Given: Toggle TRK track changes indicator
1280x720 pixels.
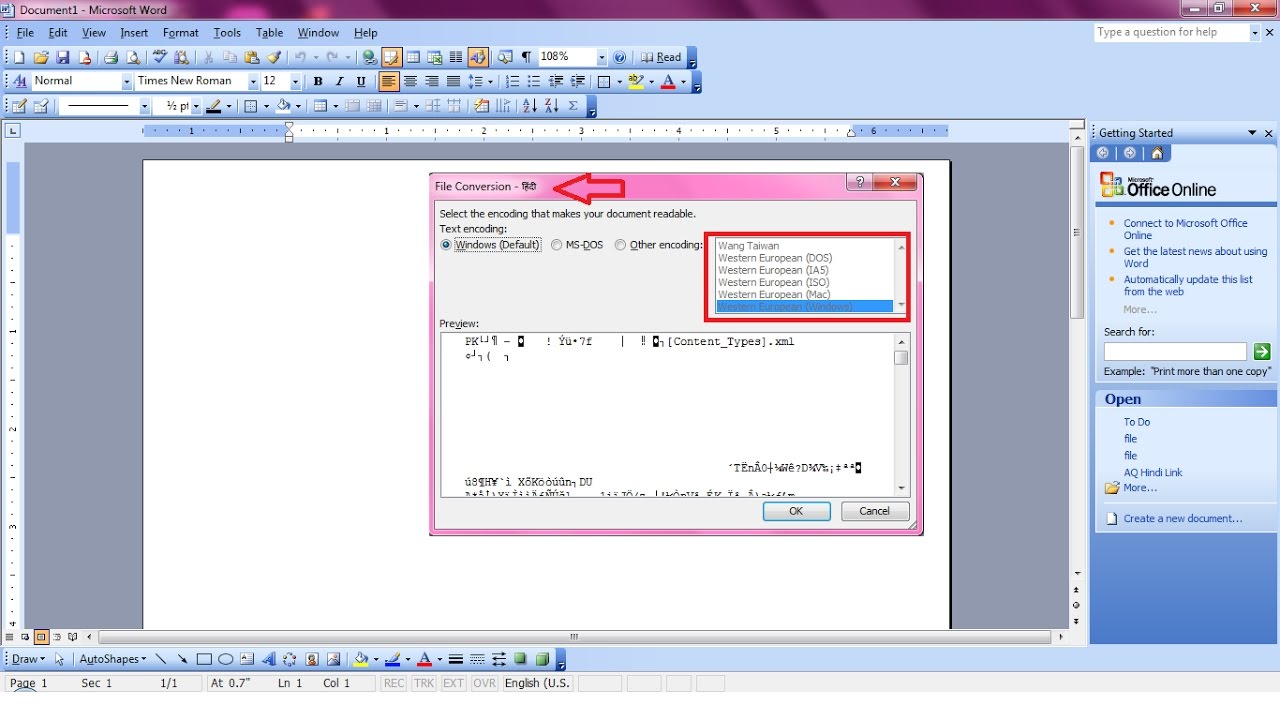Looking at the screenshot, I should pos(424,684).
